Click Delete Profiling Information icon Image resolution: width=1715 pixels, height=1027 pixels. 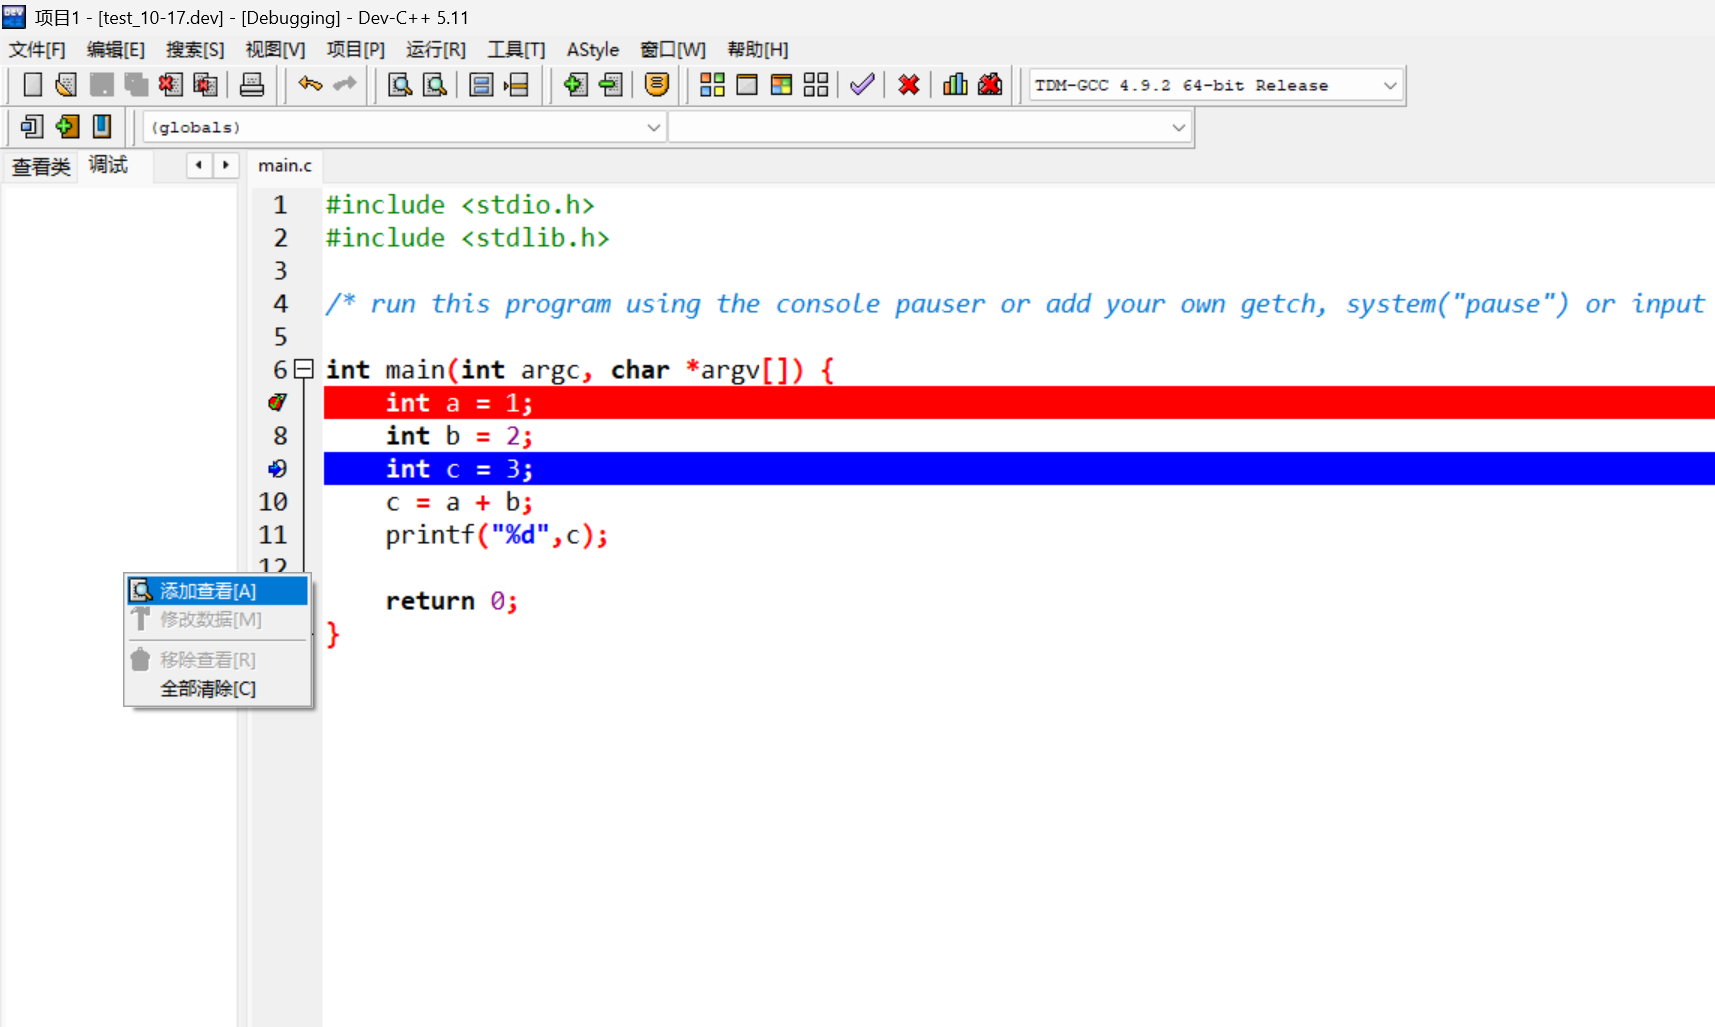990,85
